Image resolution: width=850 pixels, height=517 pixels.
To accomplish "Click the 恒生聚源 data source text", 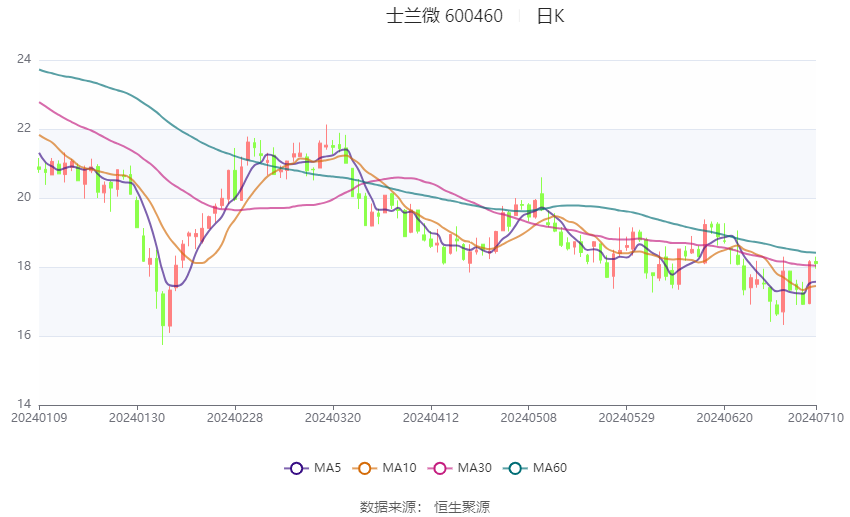I will [462, 507].
